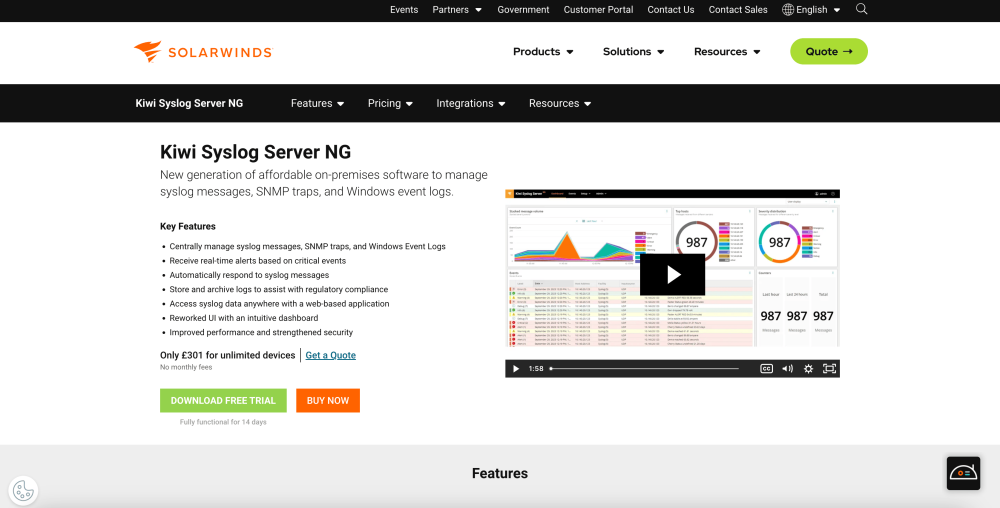Click 'Automatically respond to syslog messages' bullet

click(249, 275)
